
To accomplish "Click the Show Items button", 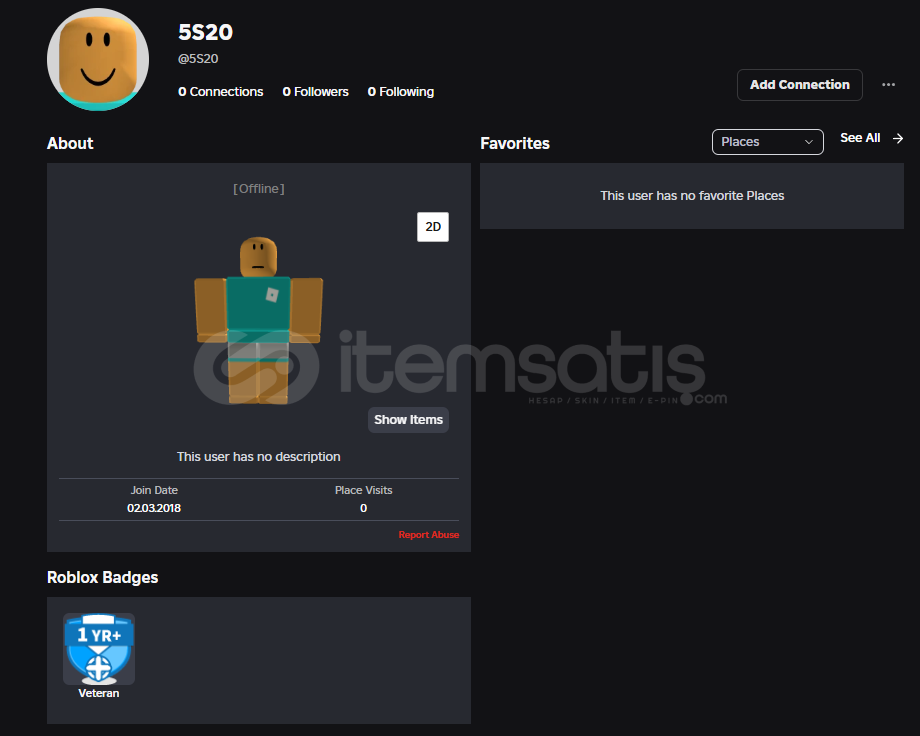I will [408, 420].
